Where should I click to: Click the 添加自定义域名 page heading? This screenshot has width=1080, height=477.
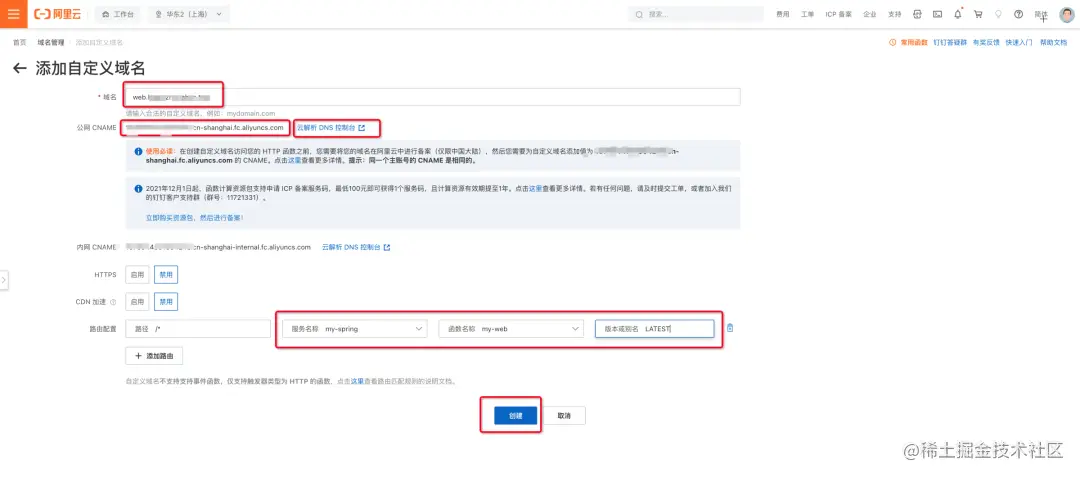coord(90,68)
